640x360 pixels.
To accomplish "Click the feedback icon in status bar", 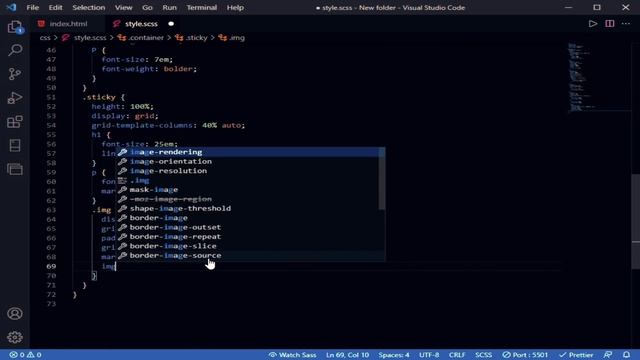I will coord(608,355).
